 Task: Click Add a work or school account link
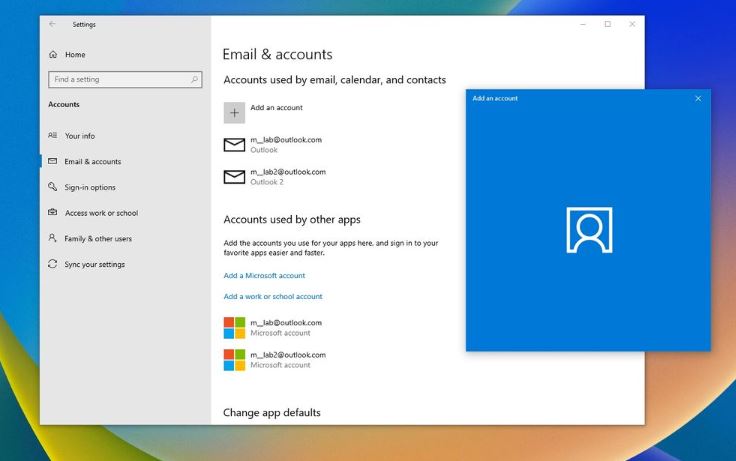click(273, 297)
